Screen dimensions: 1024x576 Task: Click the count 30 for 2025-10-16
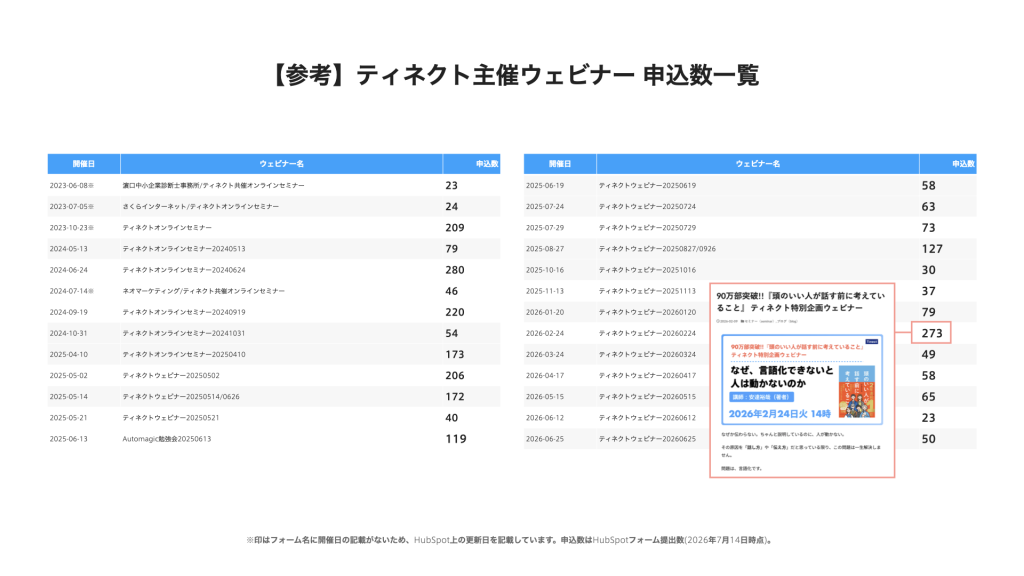(928, 270)
